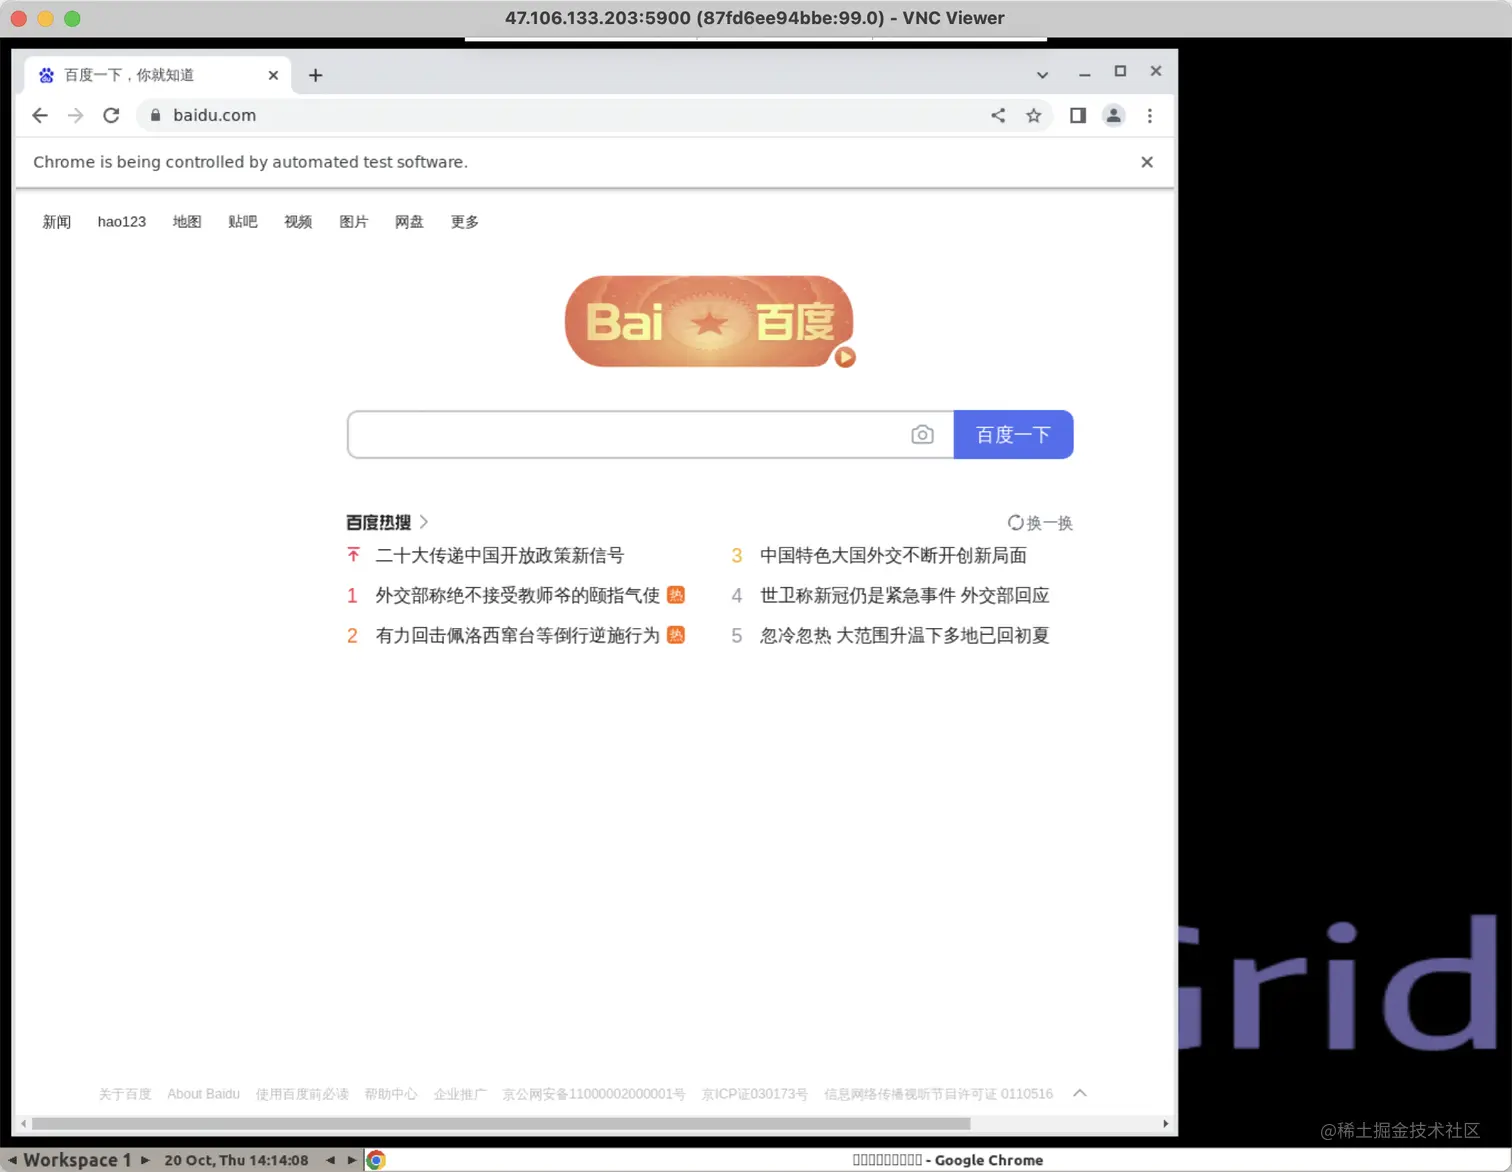1512x1172 pixels.
Task: Open 关于百度 footer link
Action: point(125,1094)
